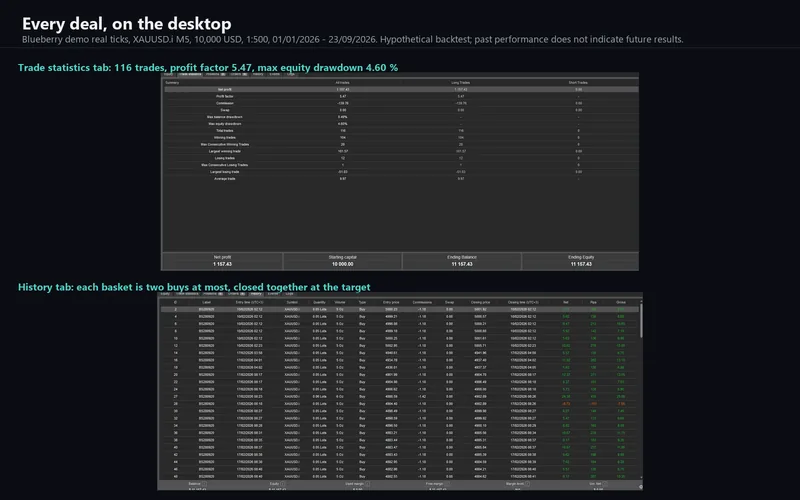Sort History by Volume column header

(x=339, y=302)
